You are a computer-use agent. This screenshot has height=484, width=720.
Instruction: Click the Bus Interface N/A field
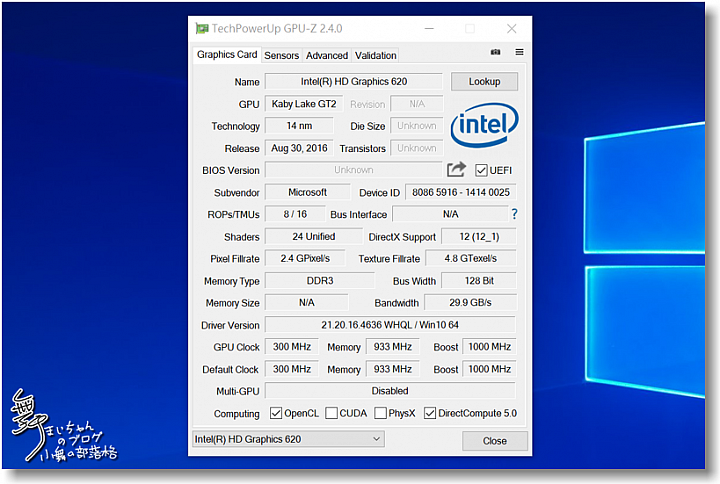click(450, 214)
